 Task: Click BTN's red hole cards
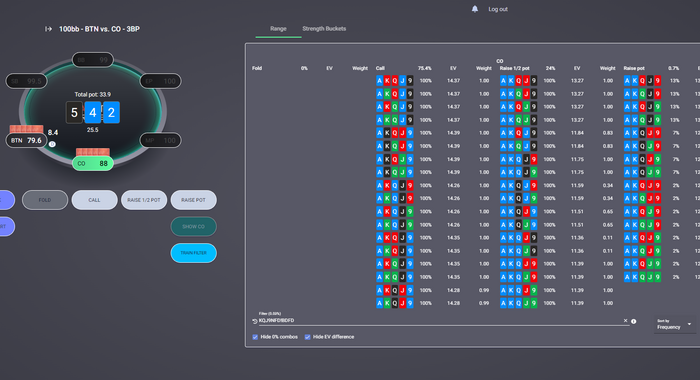coord(26,129)
